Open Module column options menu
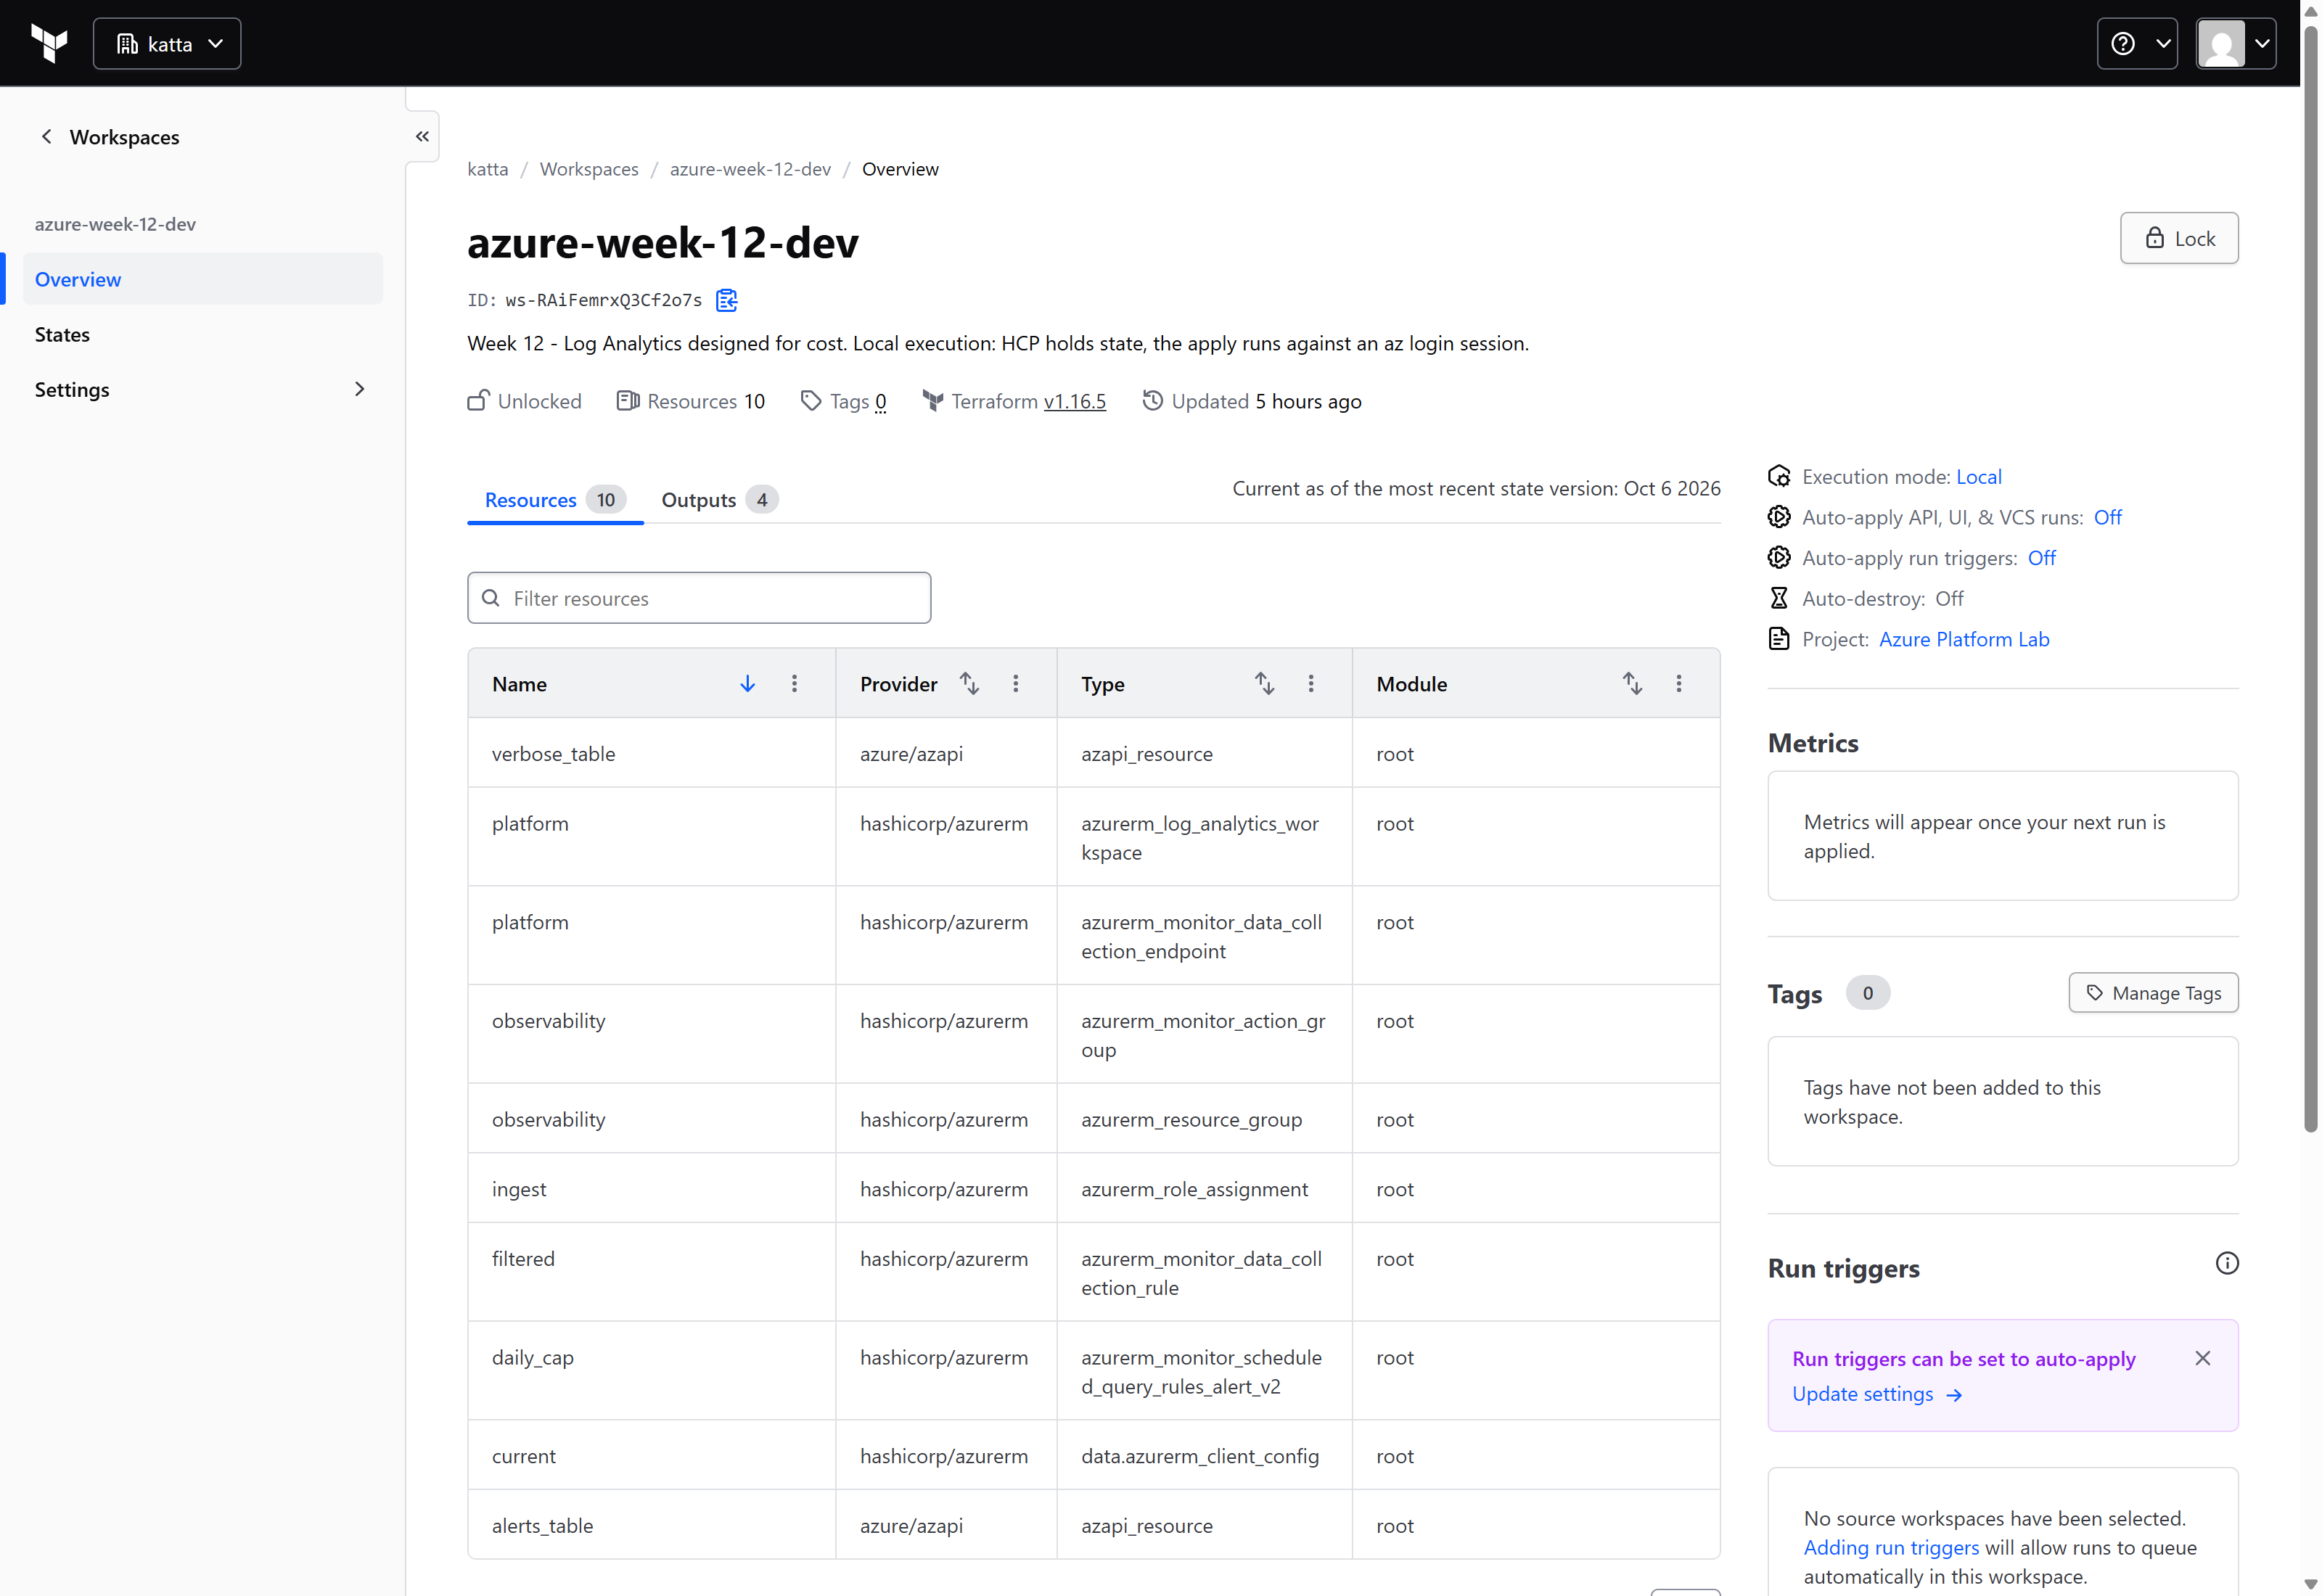Viewport: 2322px width, 1596px height. click(x=1678, y=684)
